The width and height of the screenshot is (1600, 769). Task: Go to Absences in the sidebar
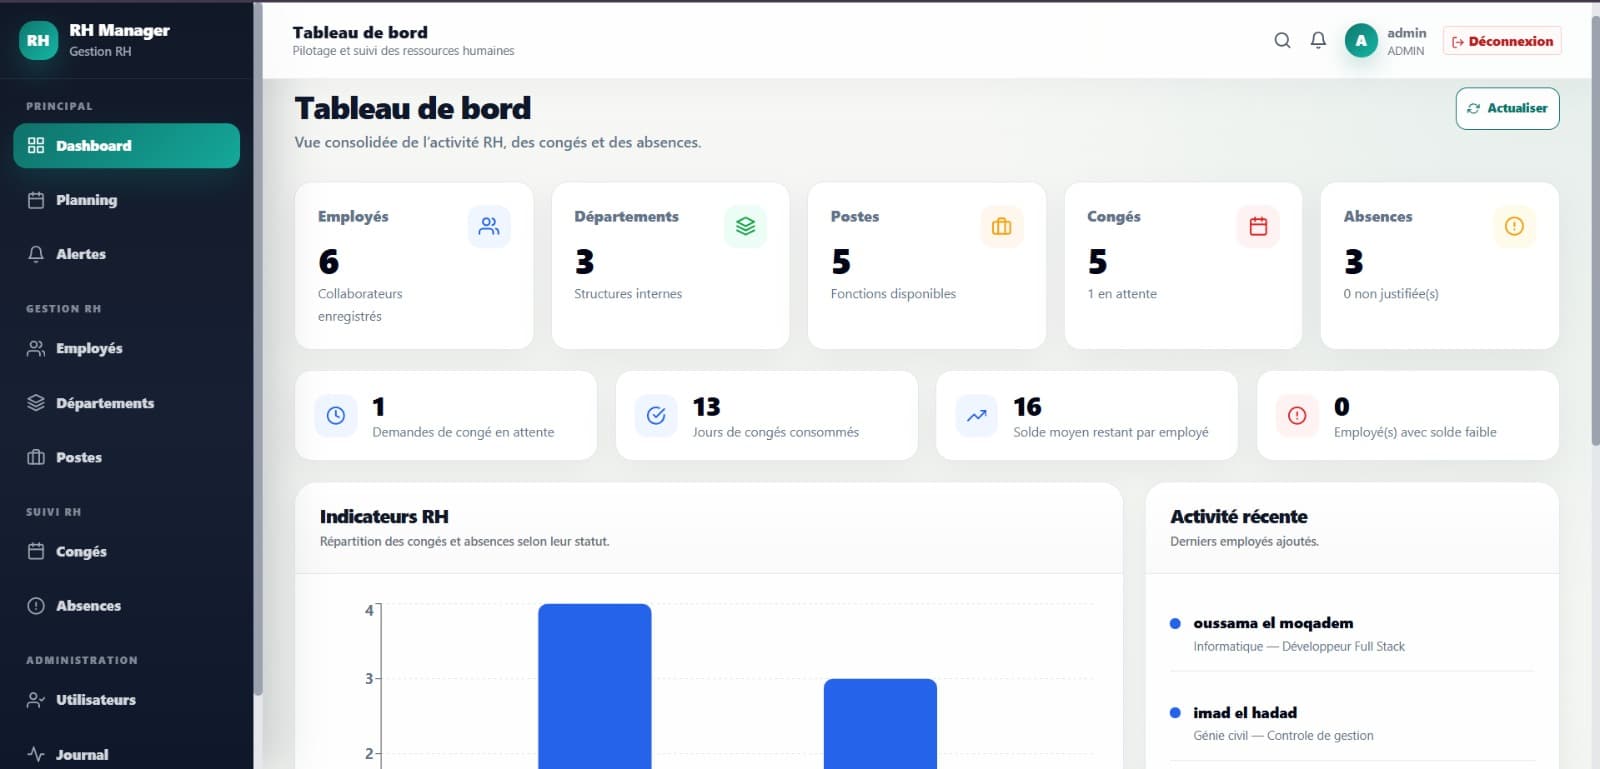point(127,606)
